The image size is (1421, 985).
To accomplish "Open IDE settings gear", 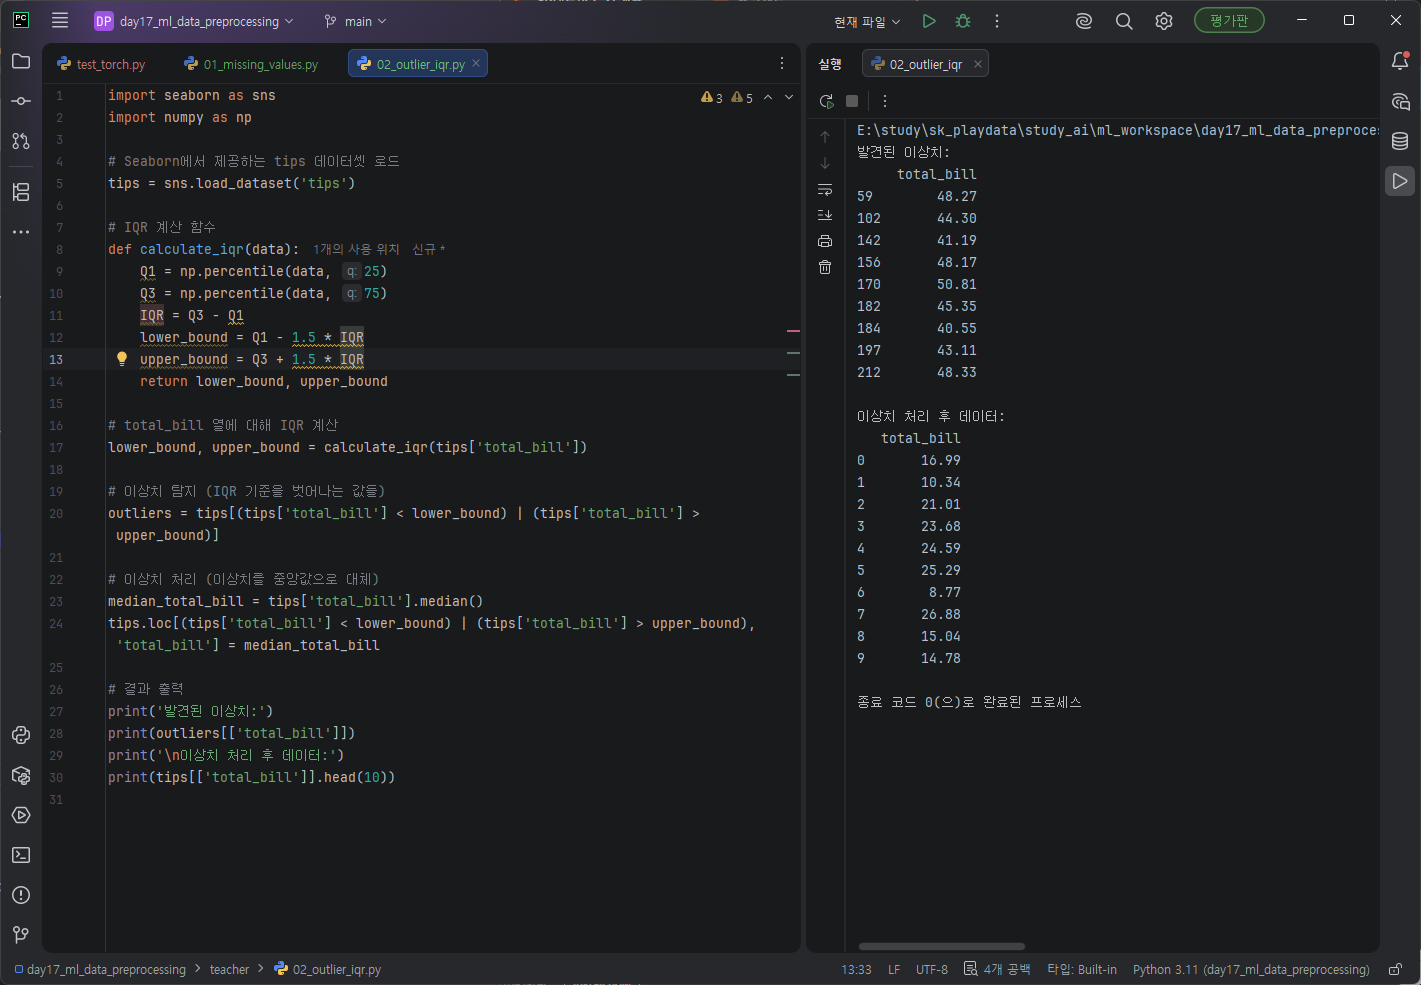I will (x=1164, y=21).
